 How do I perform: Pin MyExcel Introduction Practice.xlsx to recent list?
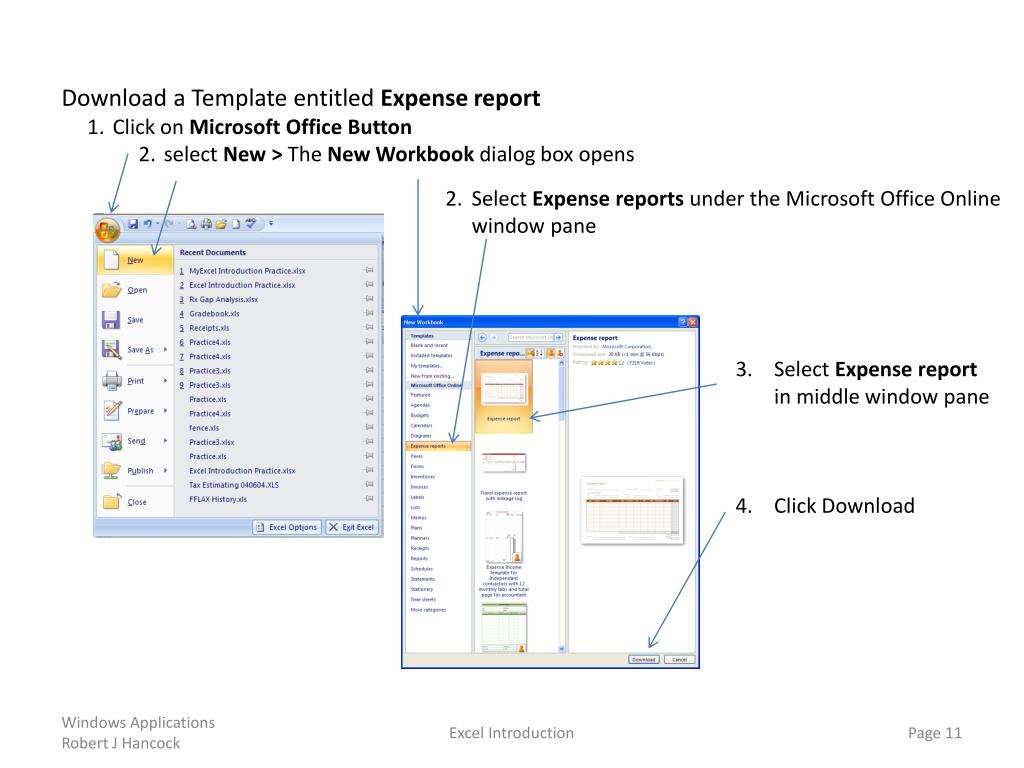pos(369,270)
